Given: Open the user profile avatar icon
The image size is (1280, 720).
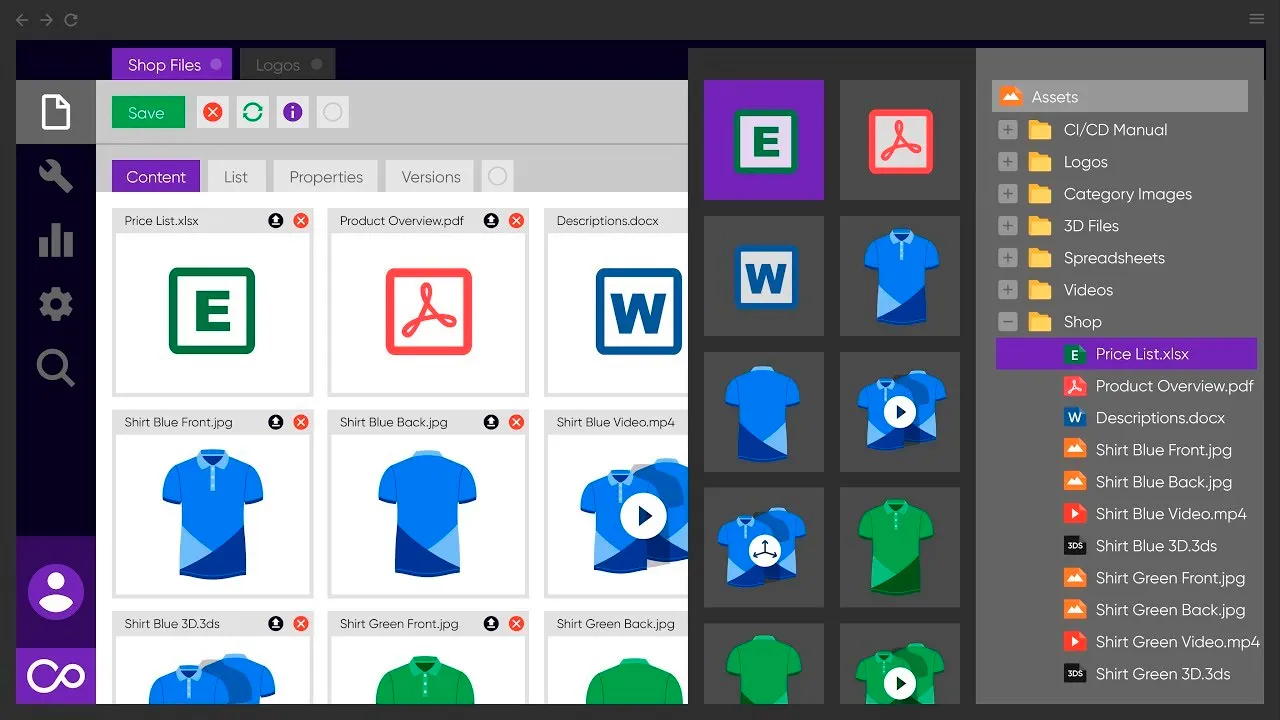Looking at the screenshot, I should (55, 592).
